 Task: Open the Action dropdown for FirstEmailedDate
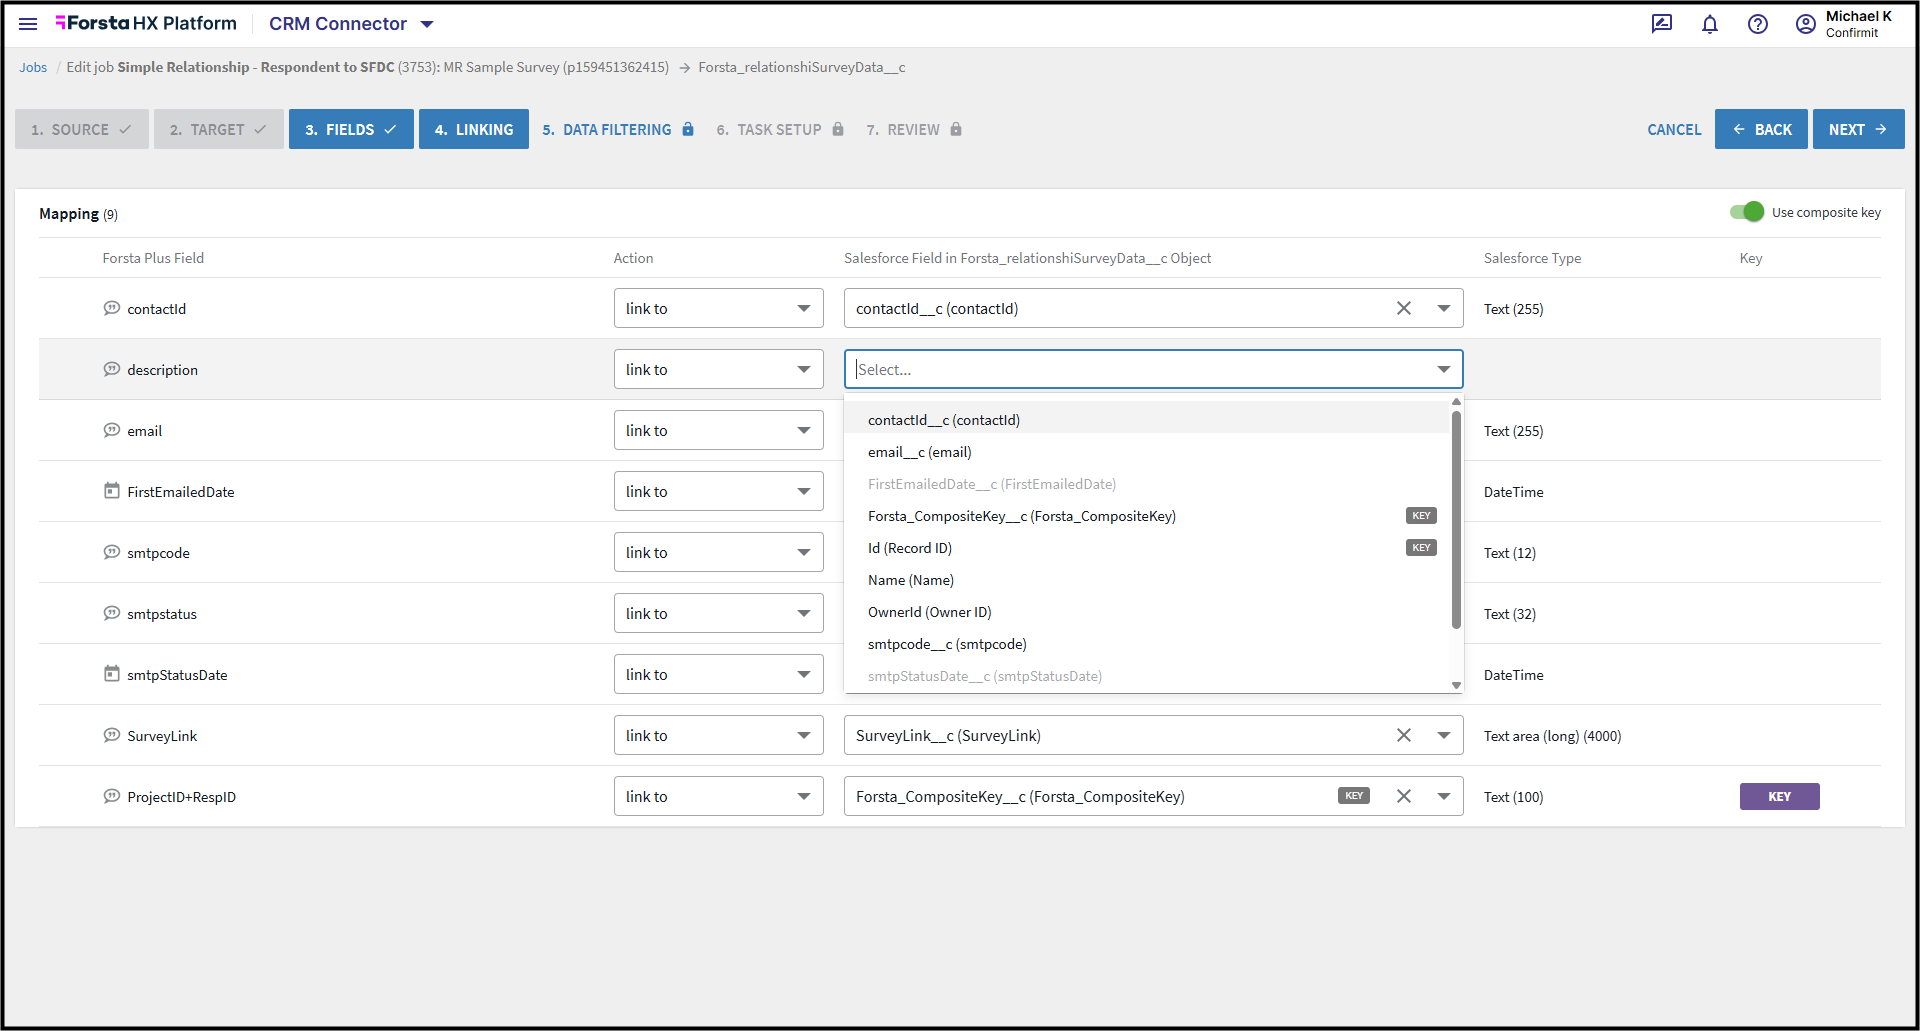point(719,491)
